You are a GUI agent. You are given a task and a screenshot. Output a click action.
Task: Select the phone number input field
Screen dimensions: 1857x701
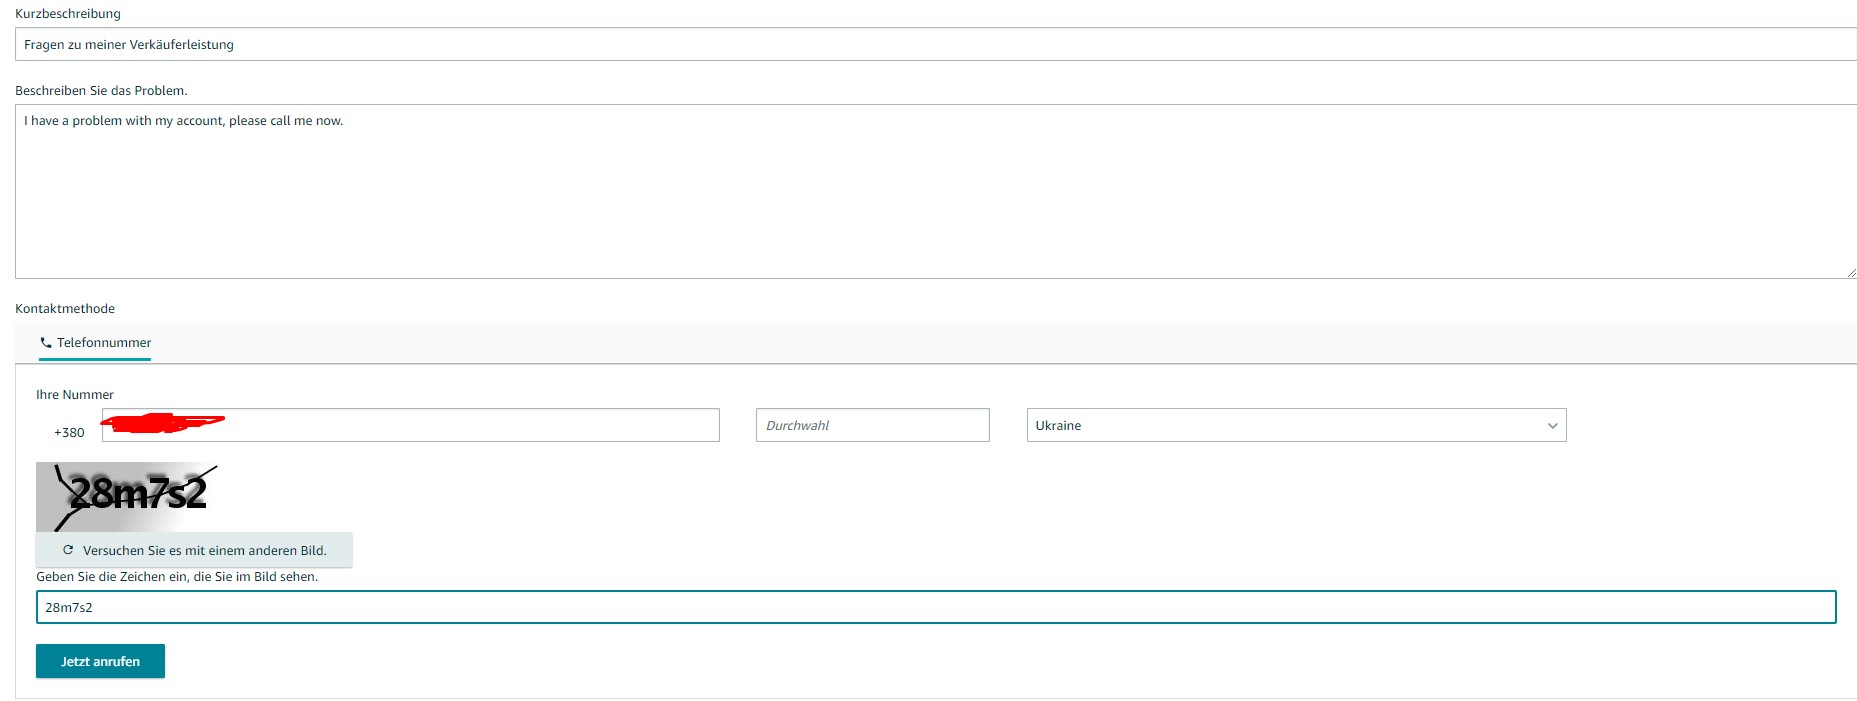(x=470, y=426)
